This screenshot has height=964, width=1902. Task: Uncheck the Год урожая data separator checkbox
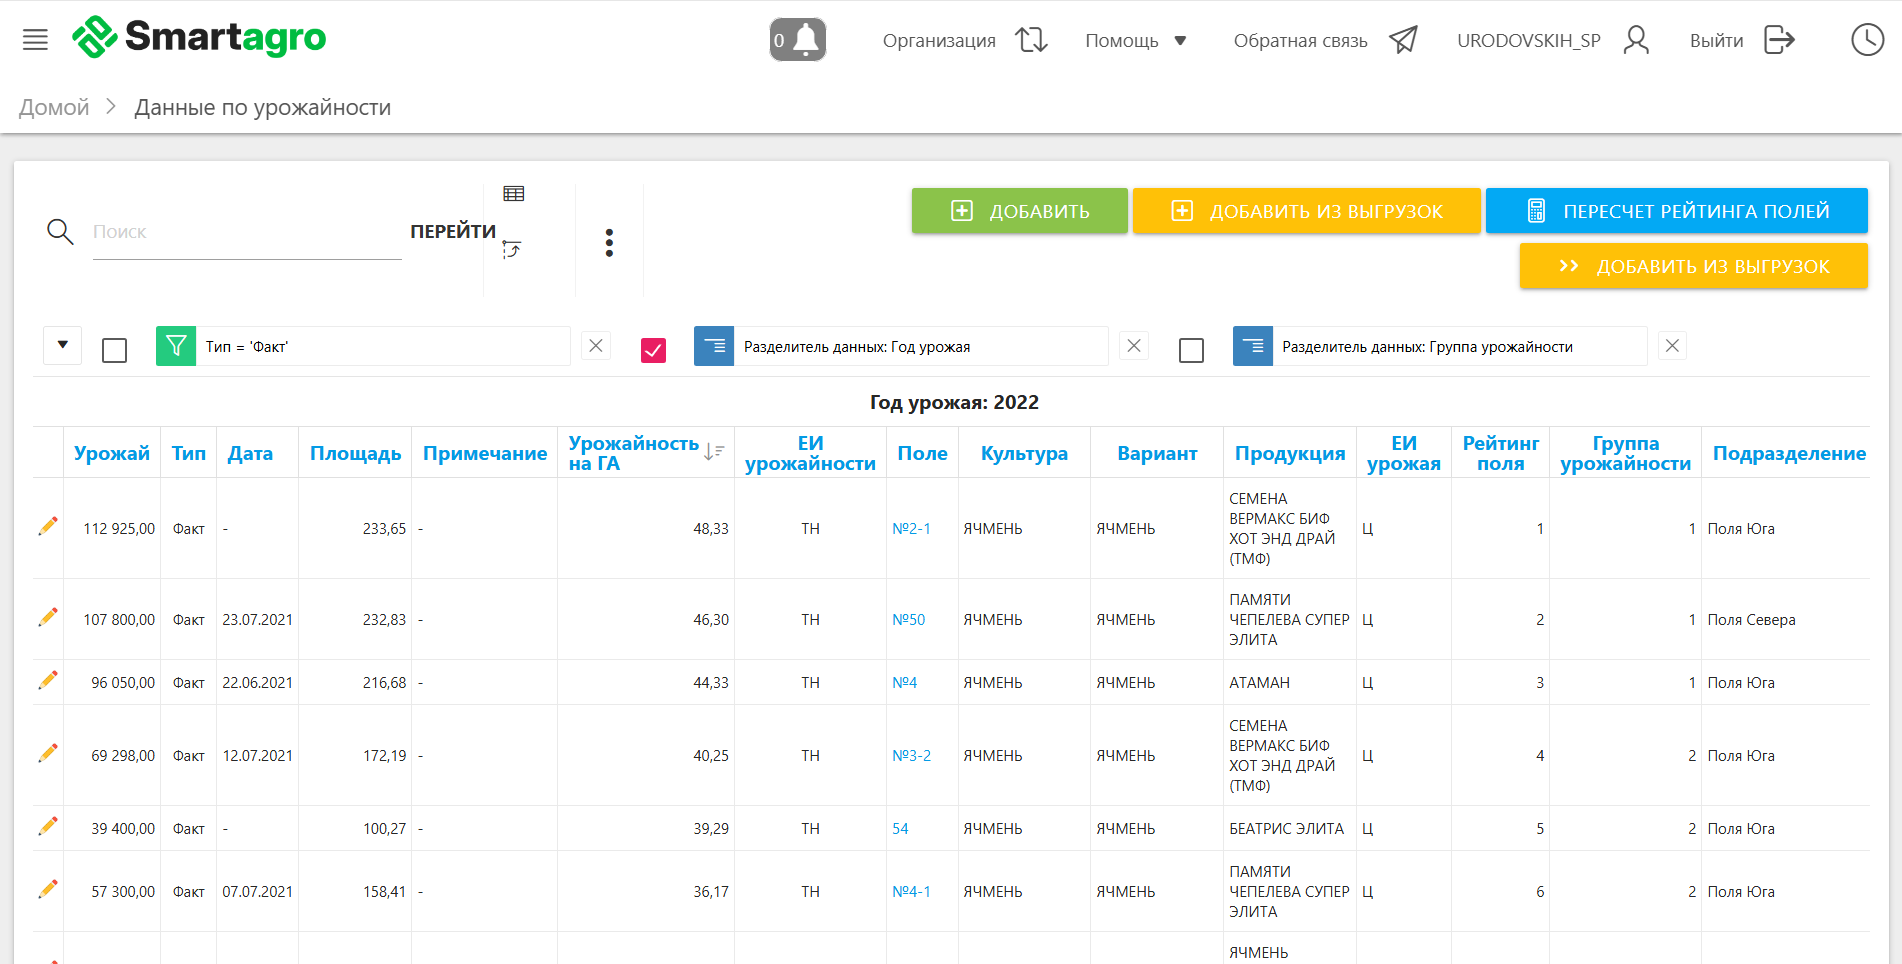pos(653,350)
